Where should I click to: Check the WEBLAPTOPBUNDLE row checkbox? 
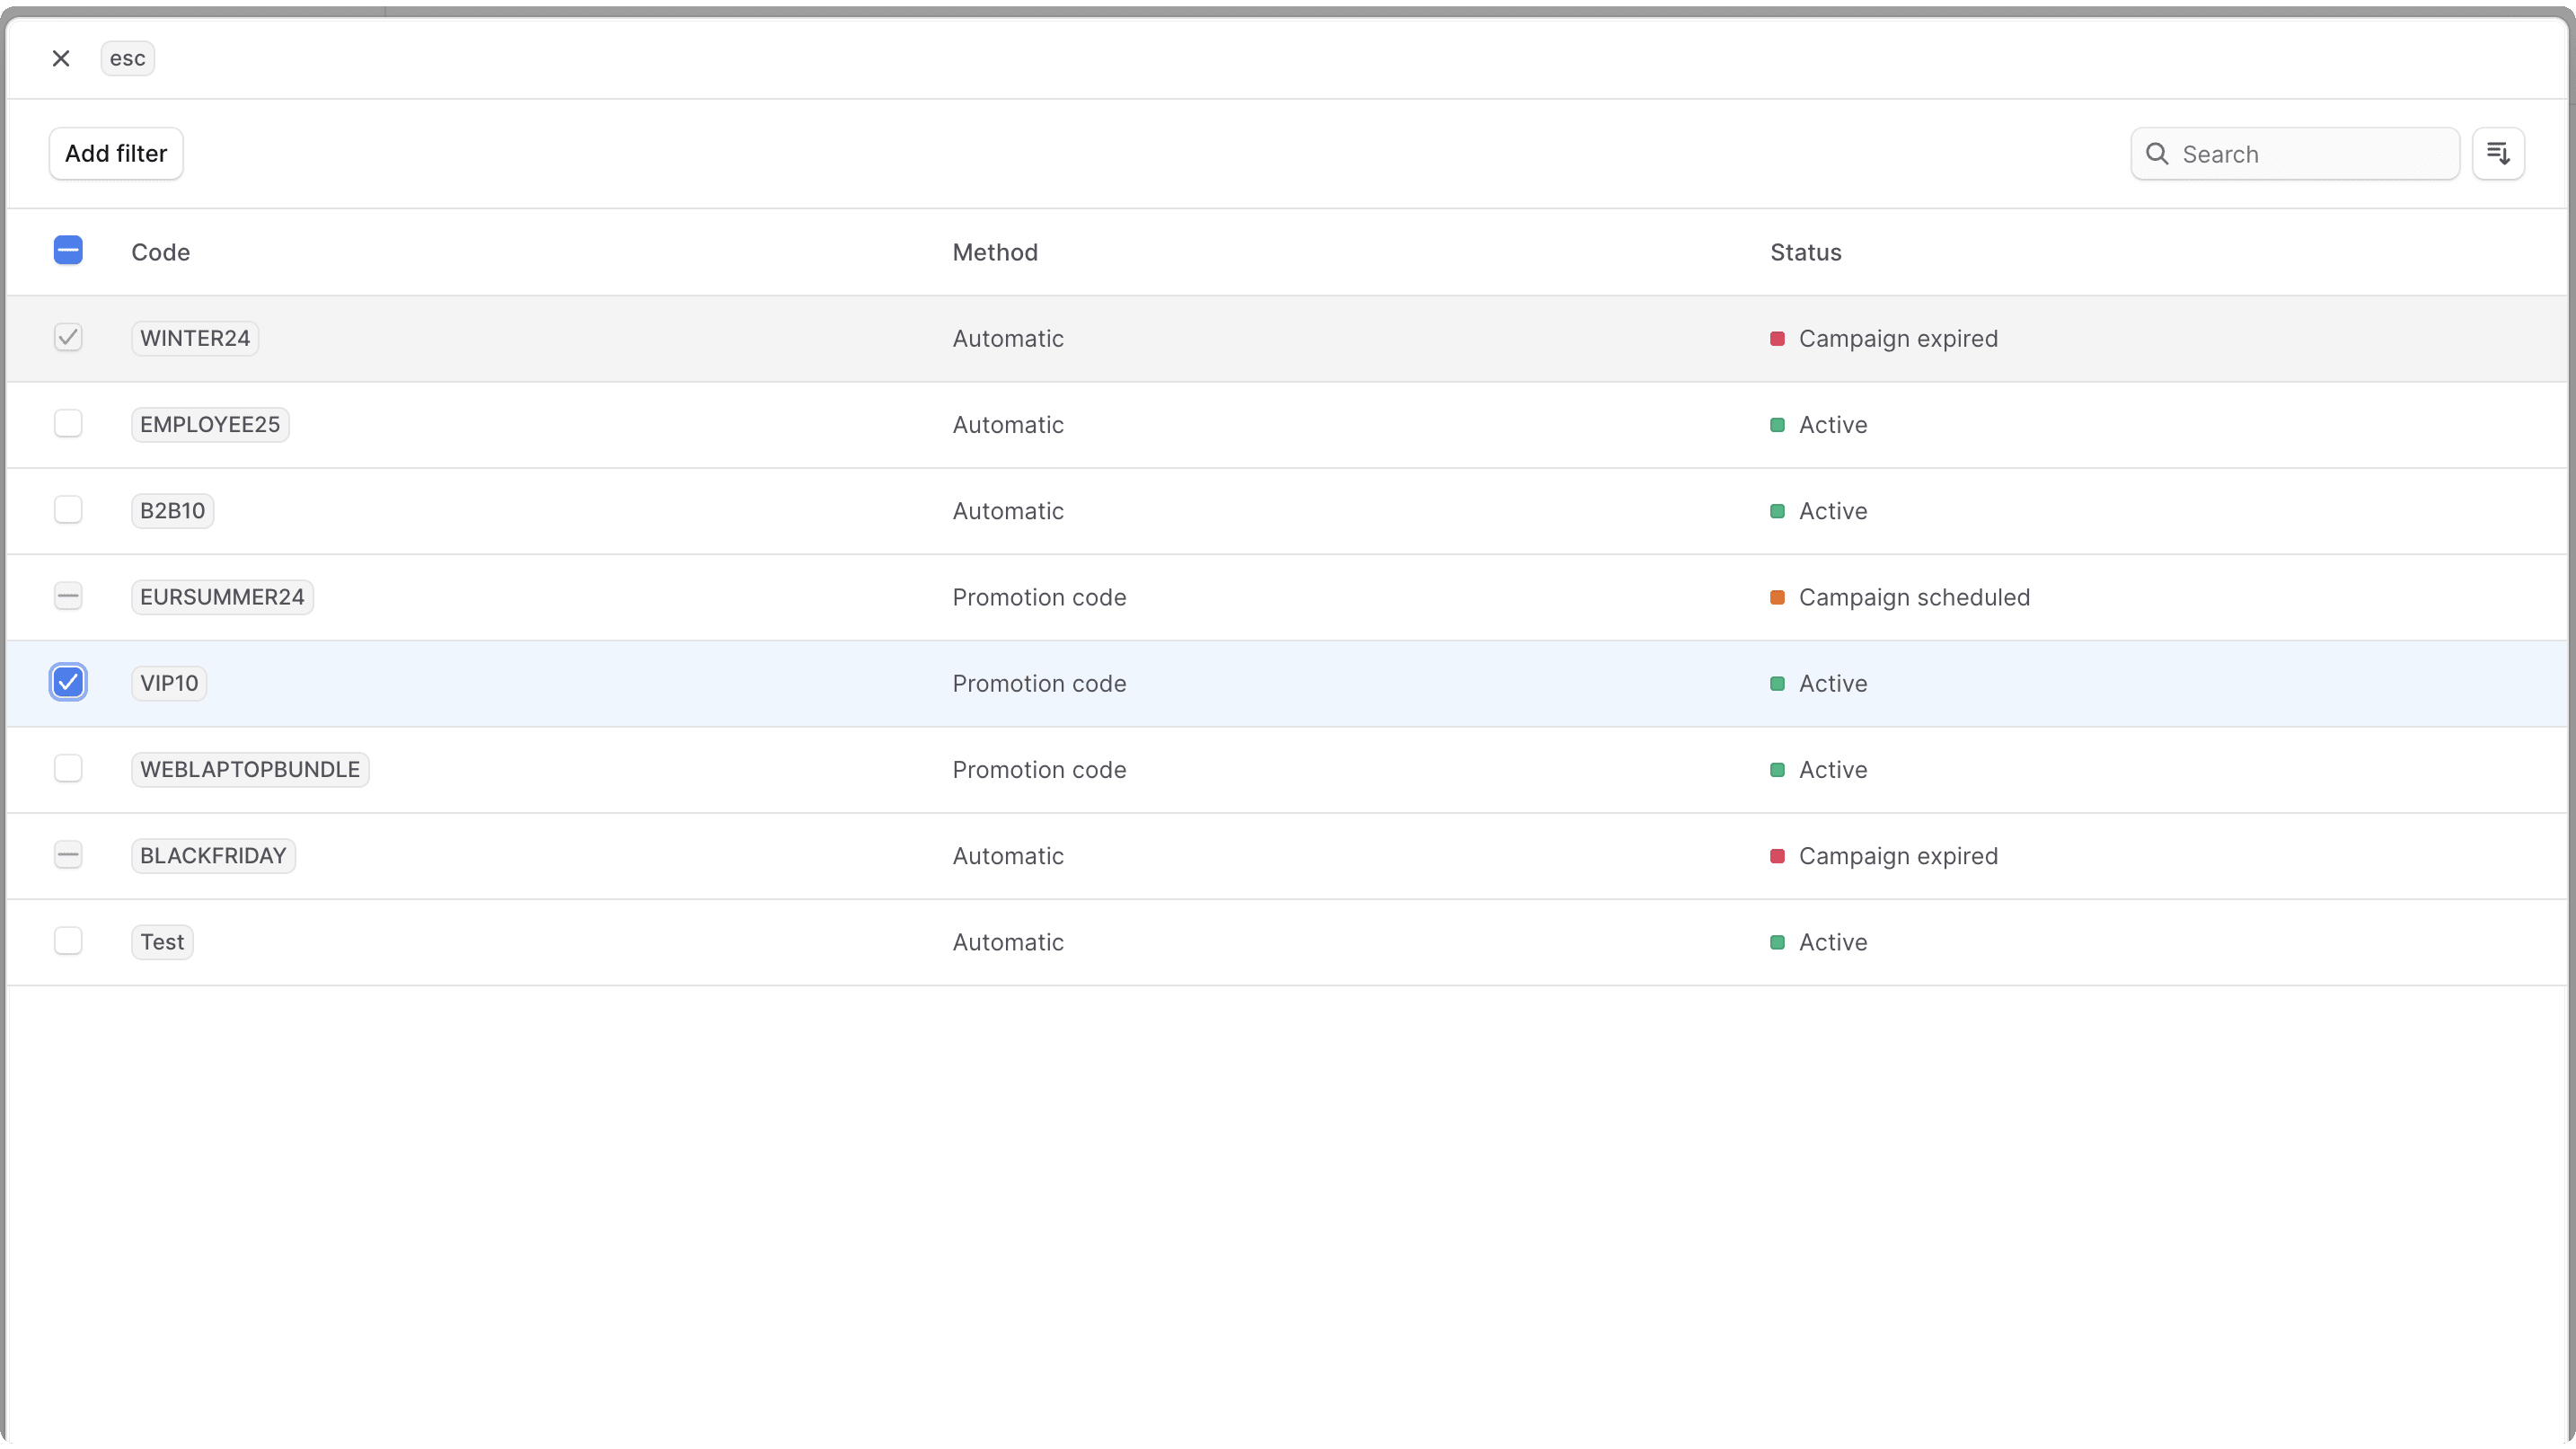68,768
